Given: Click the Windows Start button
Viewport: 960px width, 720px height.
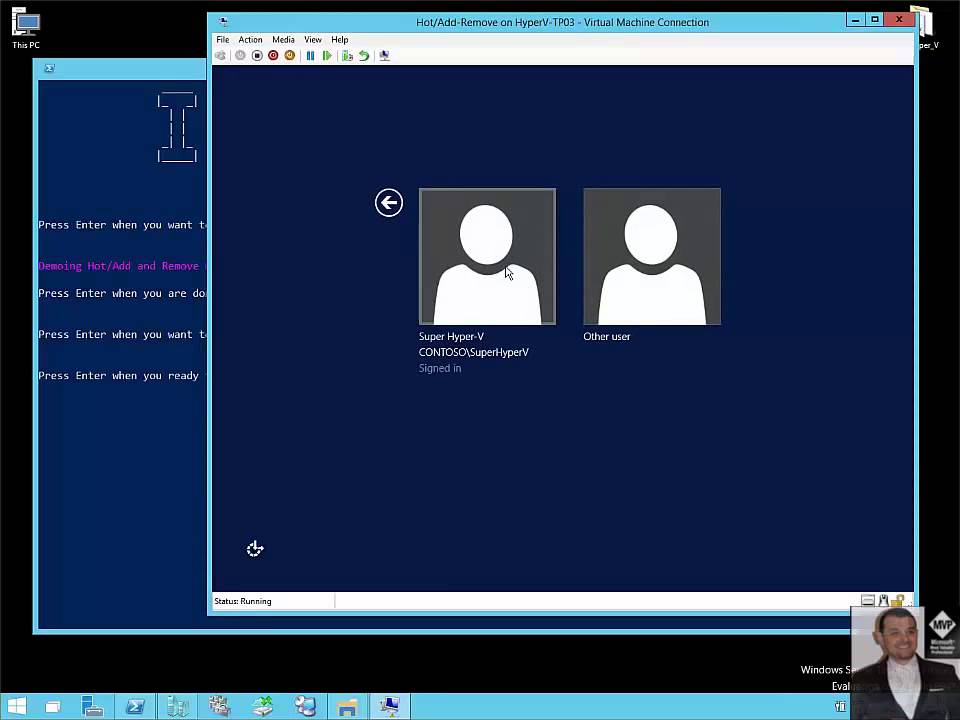Looking at the screenshot, I should click(17, 707).
